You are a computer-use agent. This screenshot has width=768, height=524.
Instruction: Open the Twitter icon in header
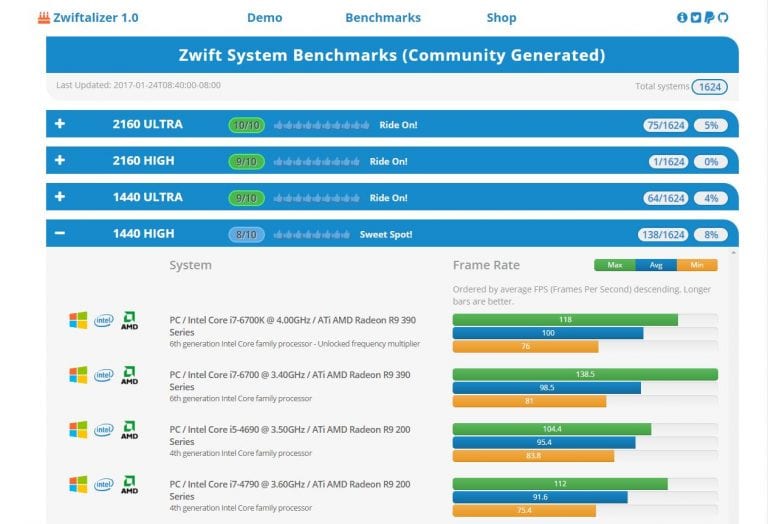696,18
